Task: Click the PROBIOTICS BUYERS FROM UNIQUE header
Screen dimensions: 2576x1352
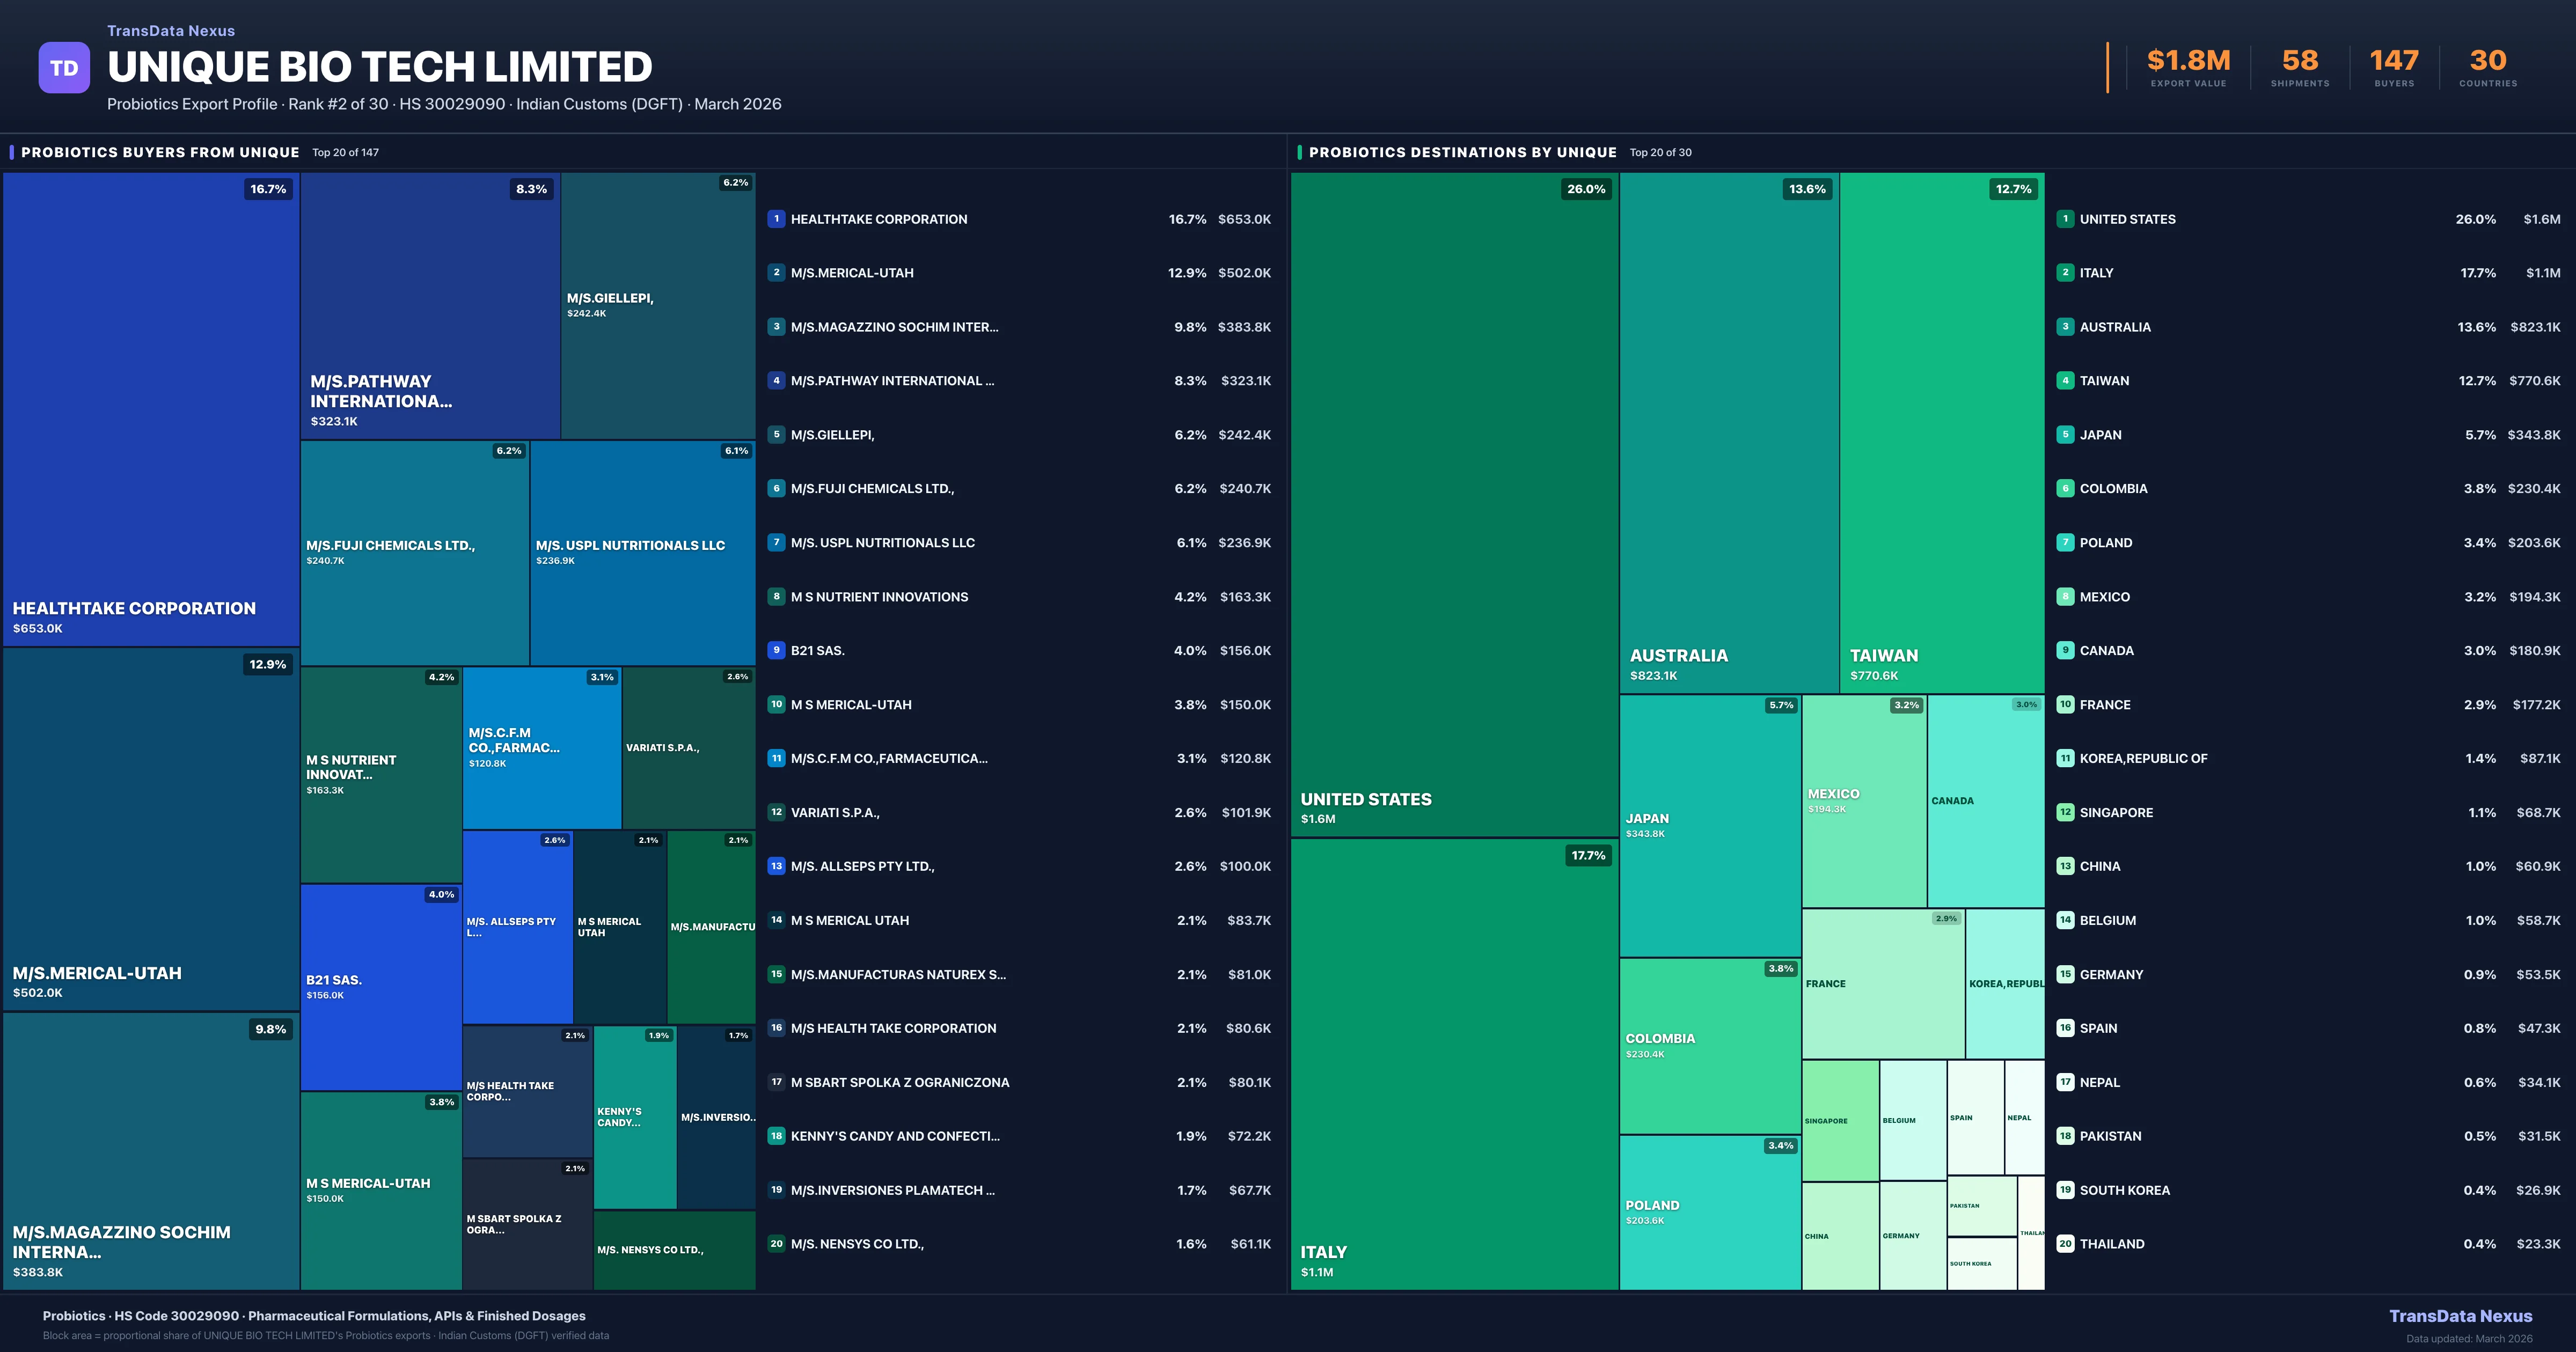Action: coord(160,152)
